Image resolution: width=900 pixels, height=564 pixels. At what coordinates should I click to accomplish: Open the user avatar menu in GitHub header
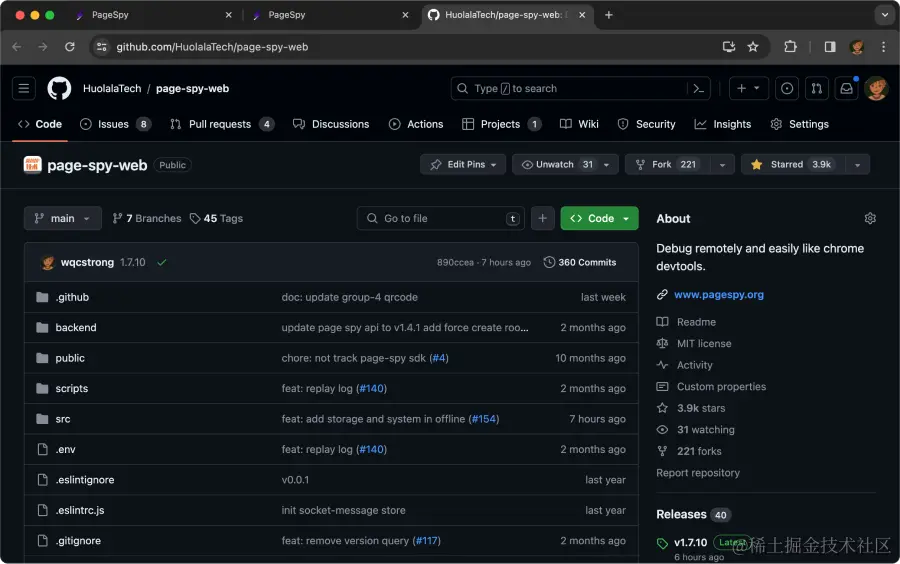[x=876, y=88]
